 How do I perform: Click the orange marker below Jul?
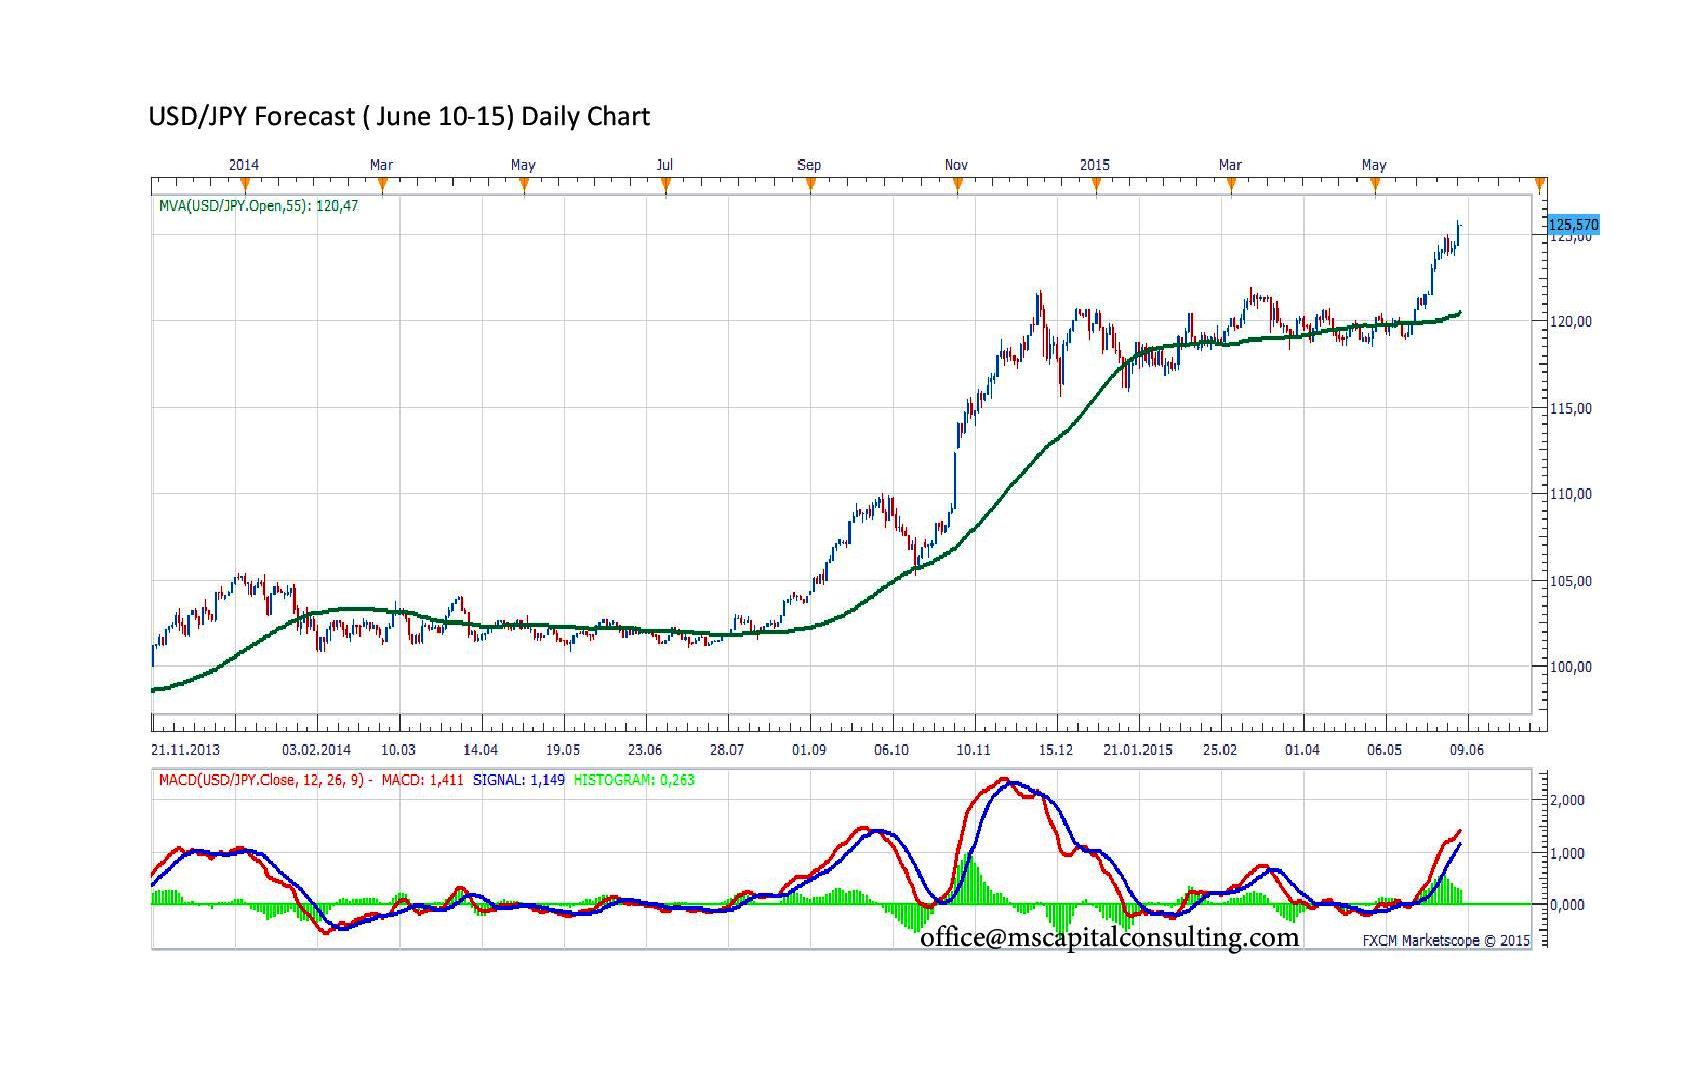[666, 184]
